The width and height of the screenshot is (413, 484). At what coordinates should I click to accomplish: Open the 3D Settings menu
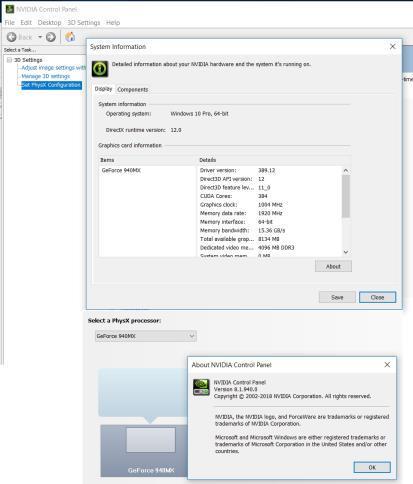coord(84,23)
